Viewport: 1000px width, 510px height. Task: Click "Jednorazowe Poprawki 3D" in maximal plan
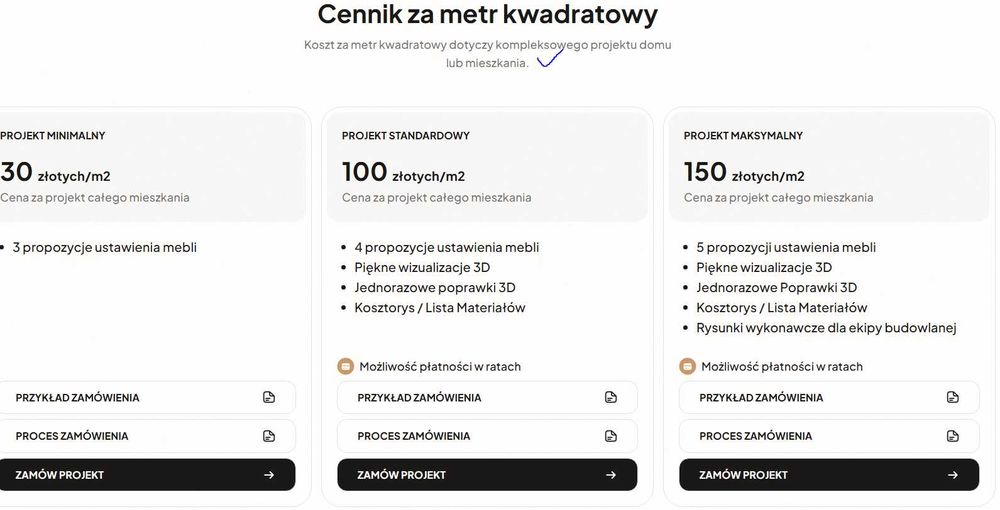(x=776, y=288)
